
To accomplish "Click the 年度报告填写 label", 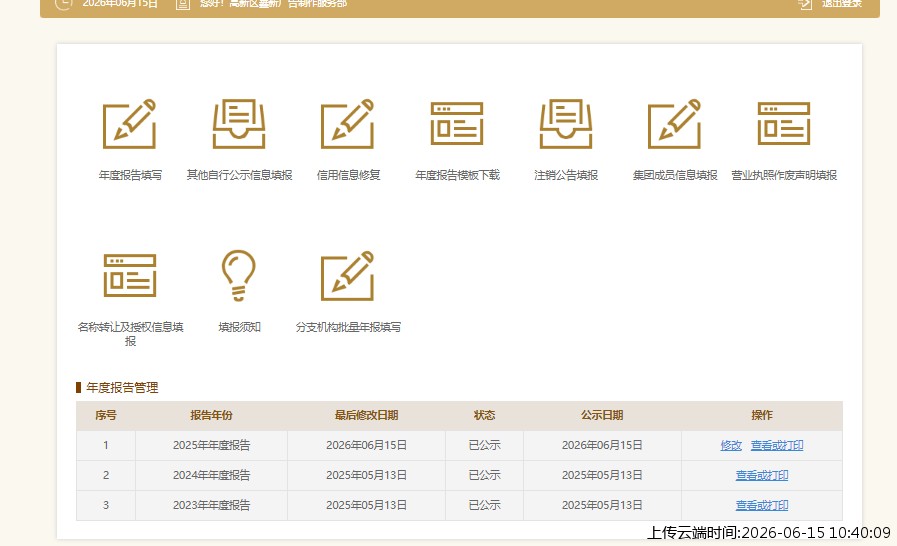I will (x=130, y=175).
